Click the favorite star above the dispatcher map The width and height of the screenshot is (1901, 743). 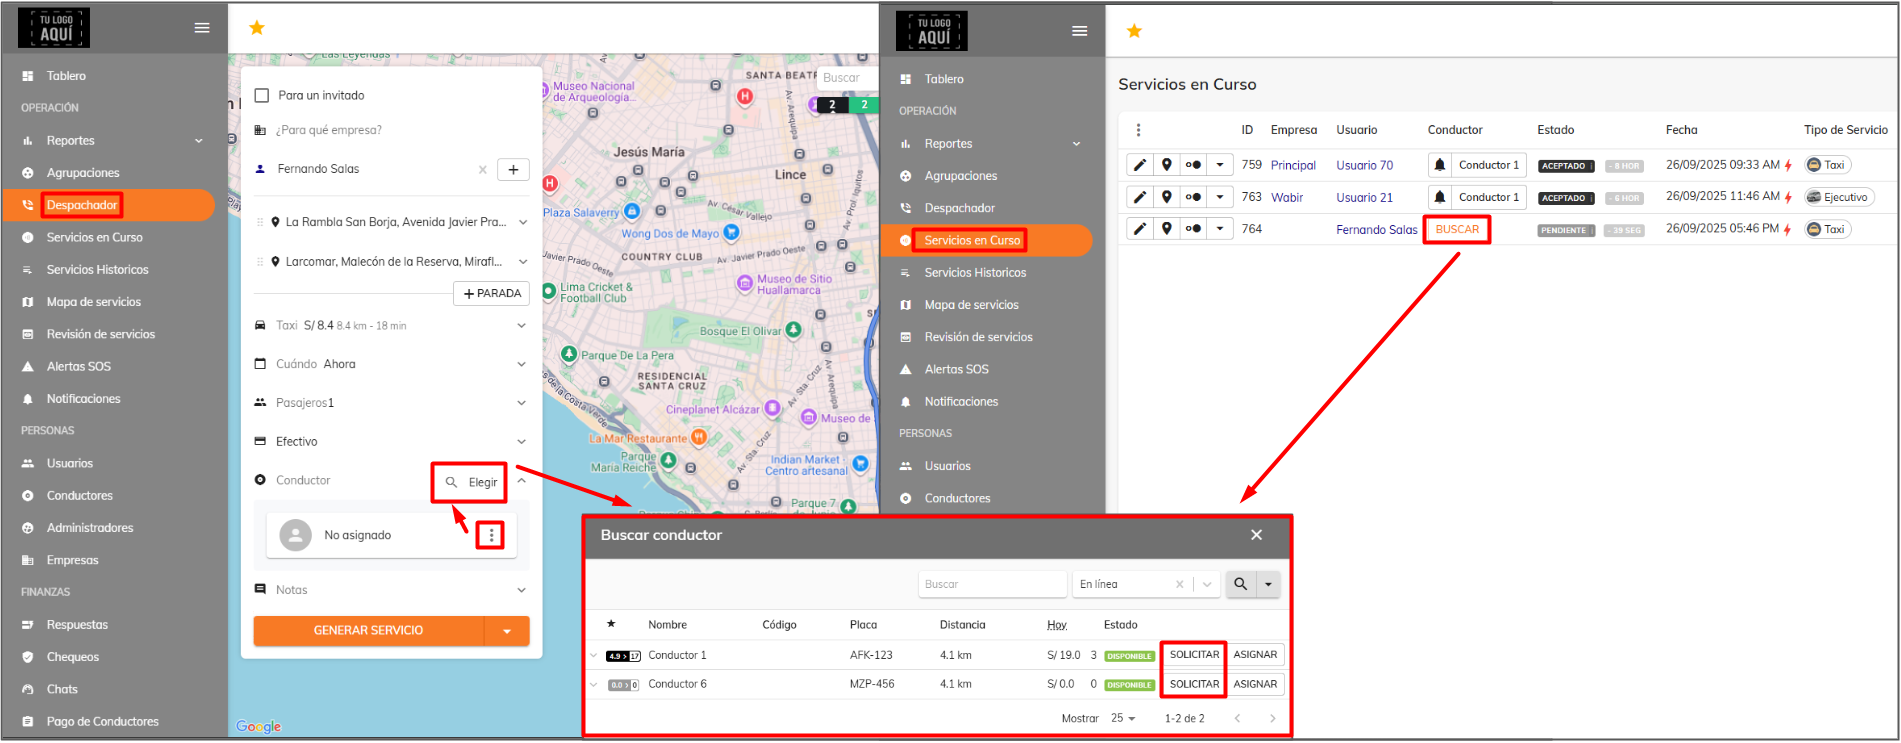click(x=257, y=28)
